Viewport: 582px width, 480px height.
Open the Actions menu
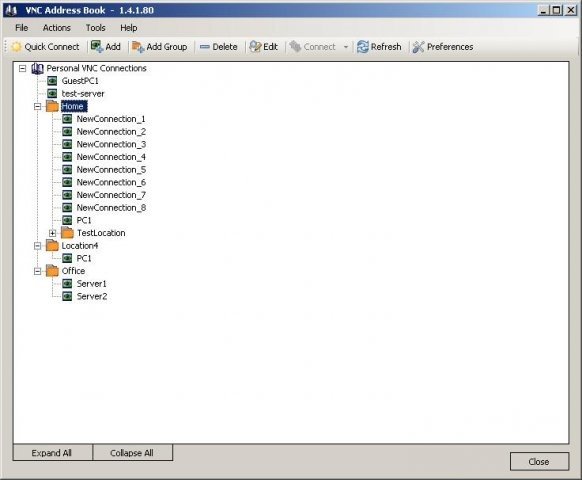pyautogui.click(x=56, y=28)
